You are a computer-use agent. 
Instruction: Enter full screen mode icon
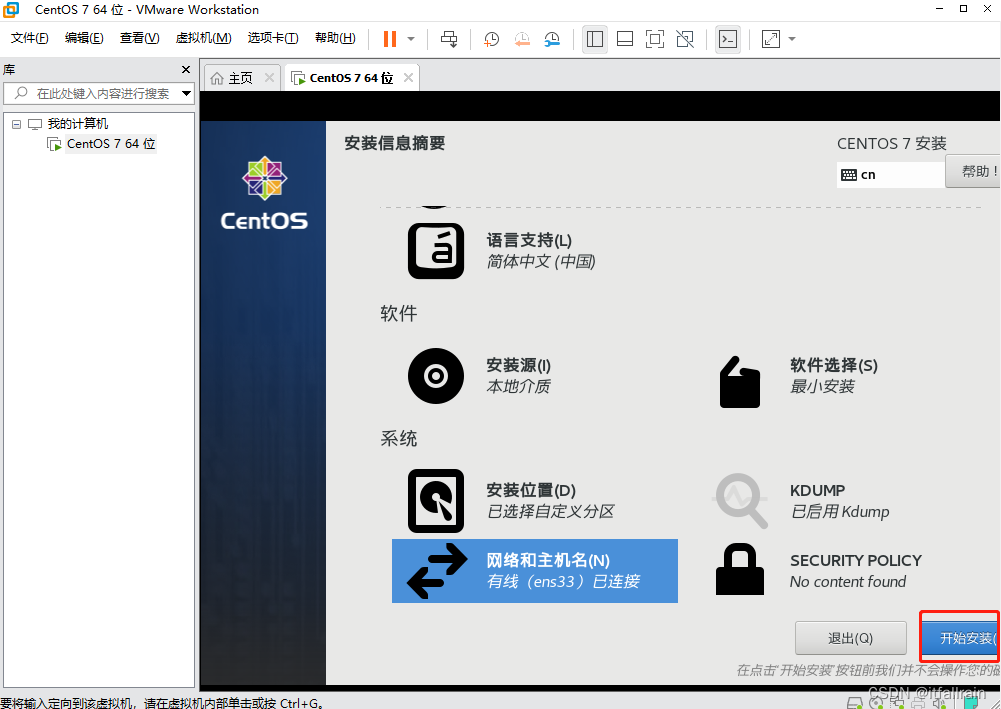coord(655,39)
